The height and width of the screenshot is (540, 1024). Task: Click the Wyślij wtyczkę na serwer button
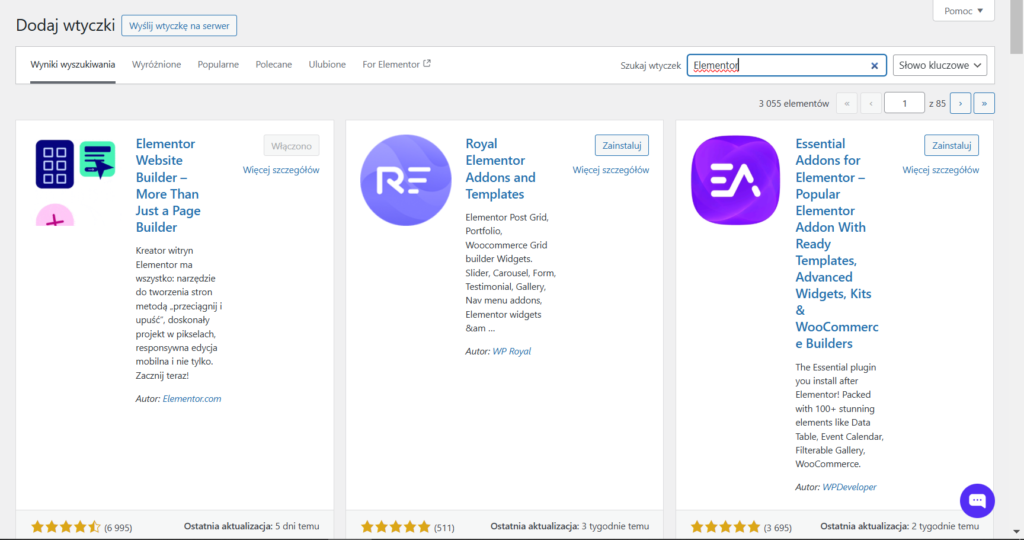click(x=179, y=26)
